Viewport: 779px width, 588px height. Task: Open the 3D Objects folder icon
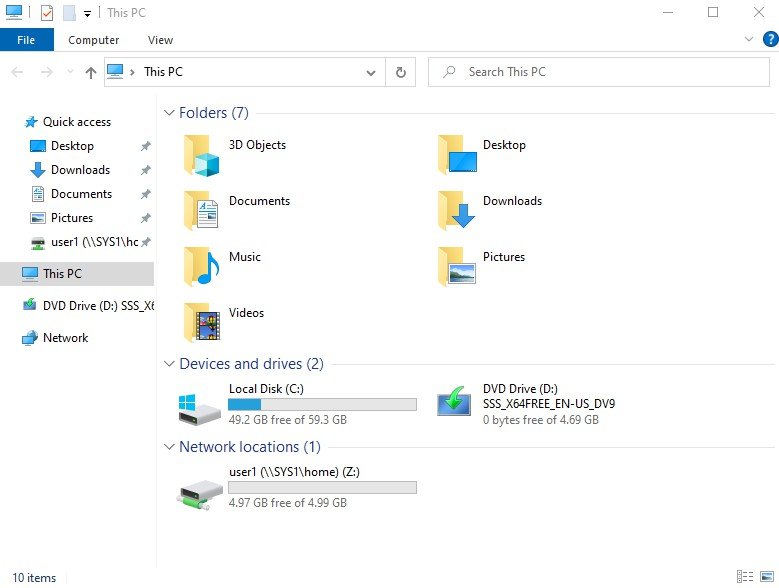[x=201, y=156]
